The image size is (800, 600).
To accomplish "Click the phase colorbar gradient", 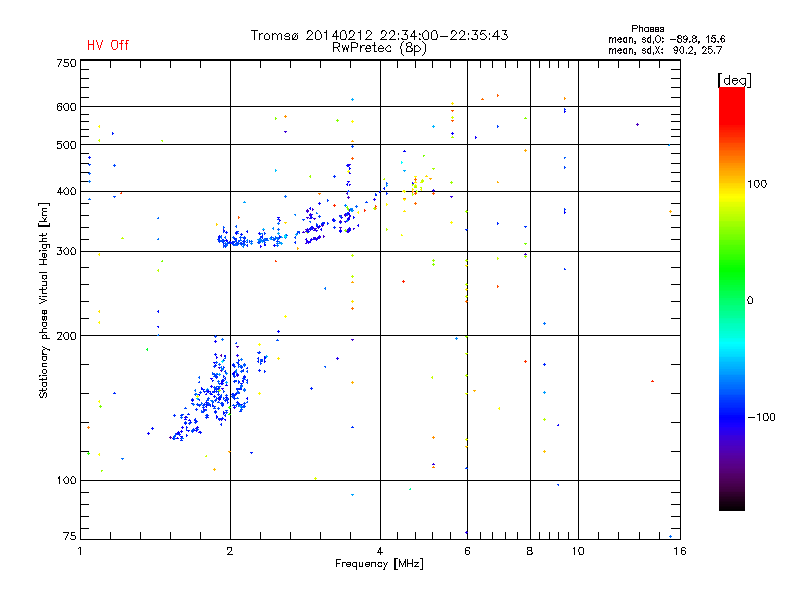I will point(732,298).
